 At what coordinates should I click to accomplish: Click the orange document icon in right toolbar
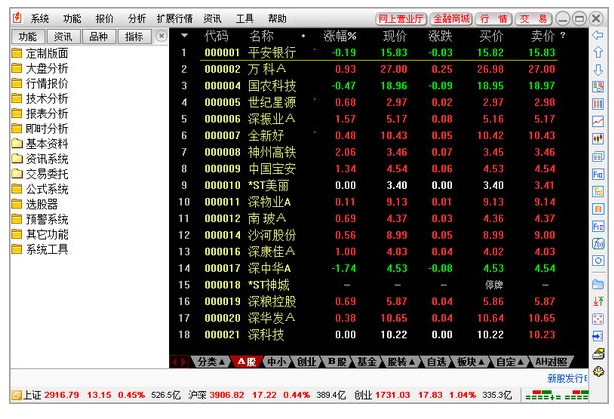pos(598,209)
